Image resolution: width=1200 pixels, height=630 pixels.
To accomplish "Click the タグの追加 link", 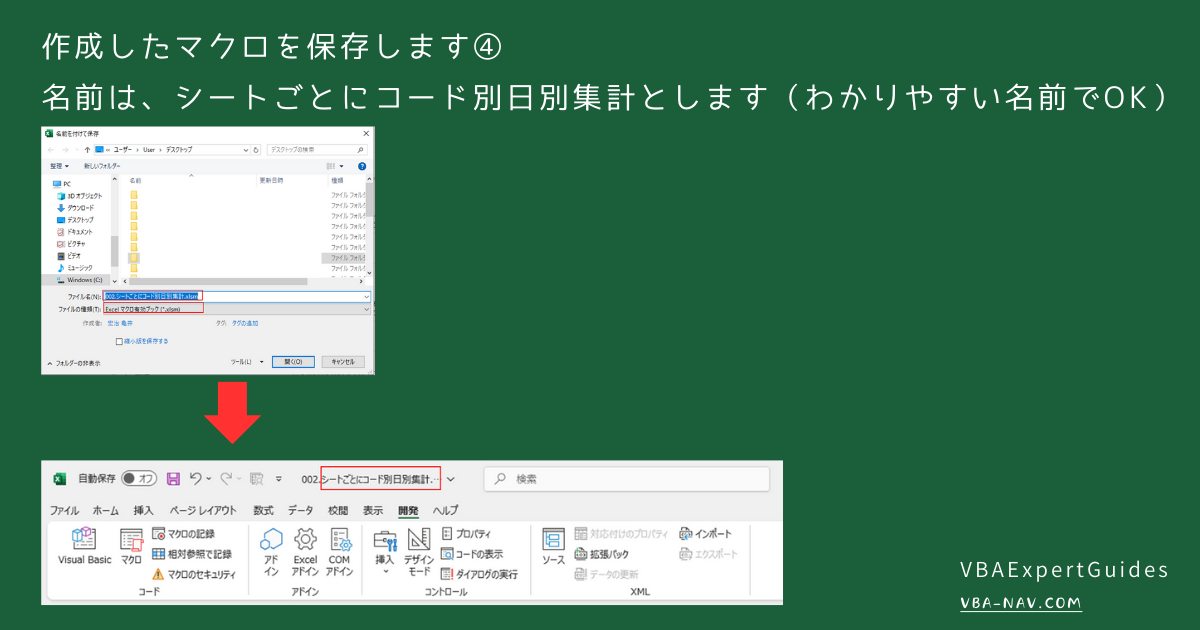I will [x=246, y=324].
